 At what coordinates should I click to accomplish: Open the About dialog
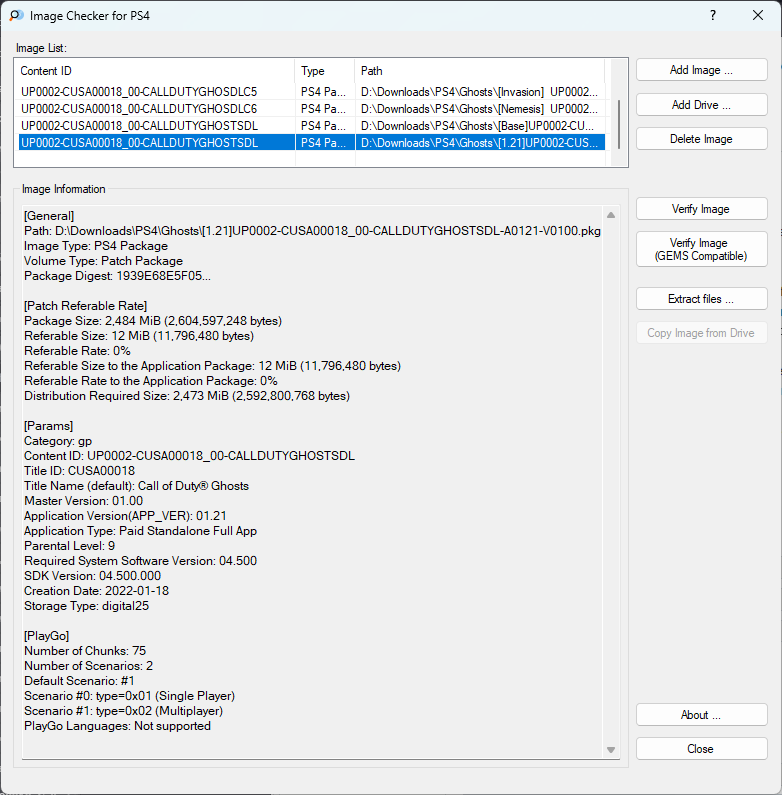click(x=701, y=715)
